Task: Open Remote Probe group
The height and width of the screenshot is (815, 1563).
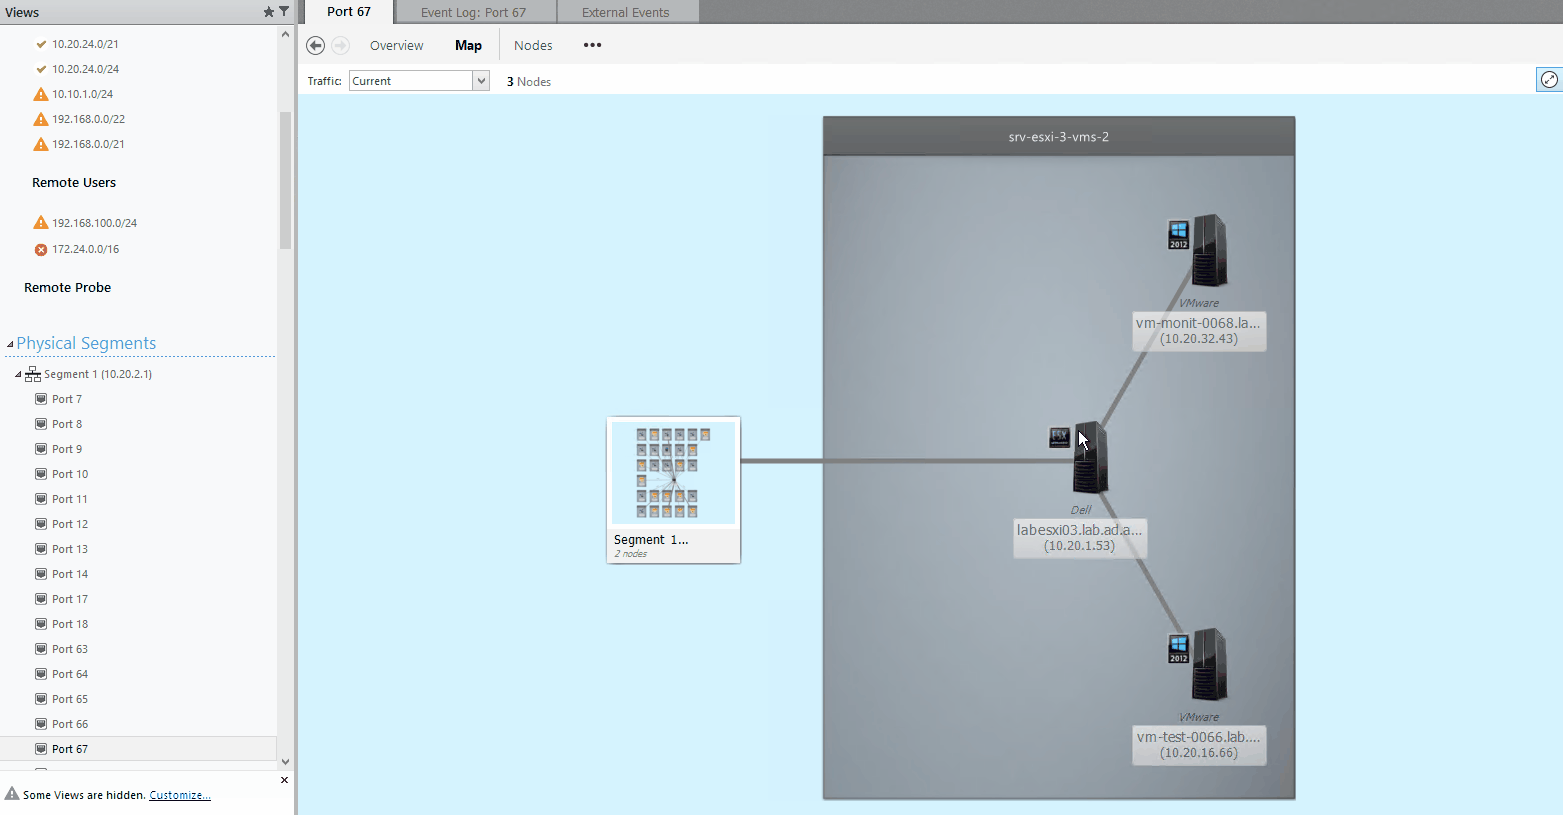Action: (x=67, y=287)
